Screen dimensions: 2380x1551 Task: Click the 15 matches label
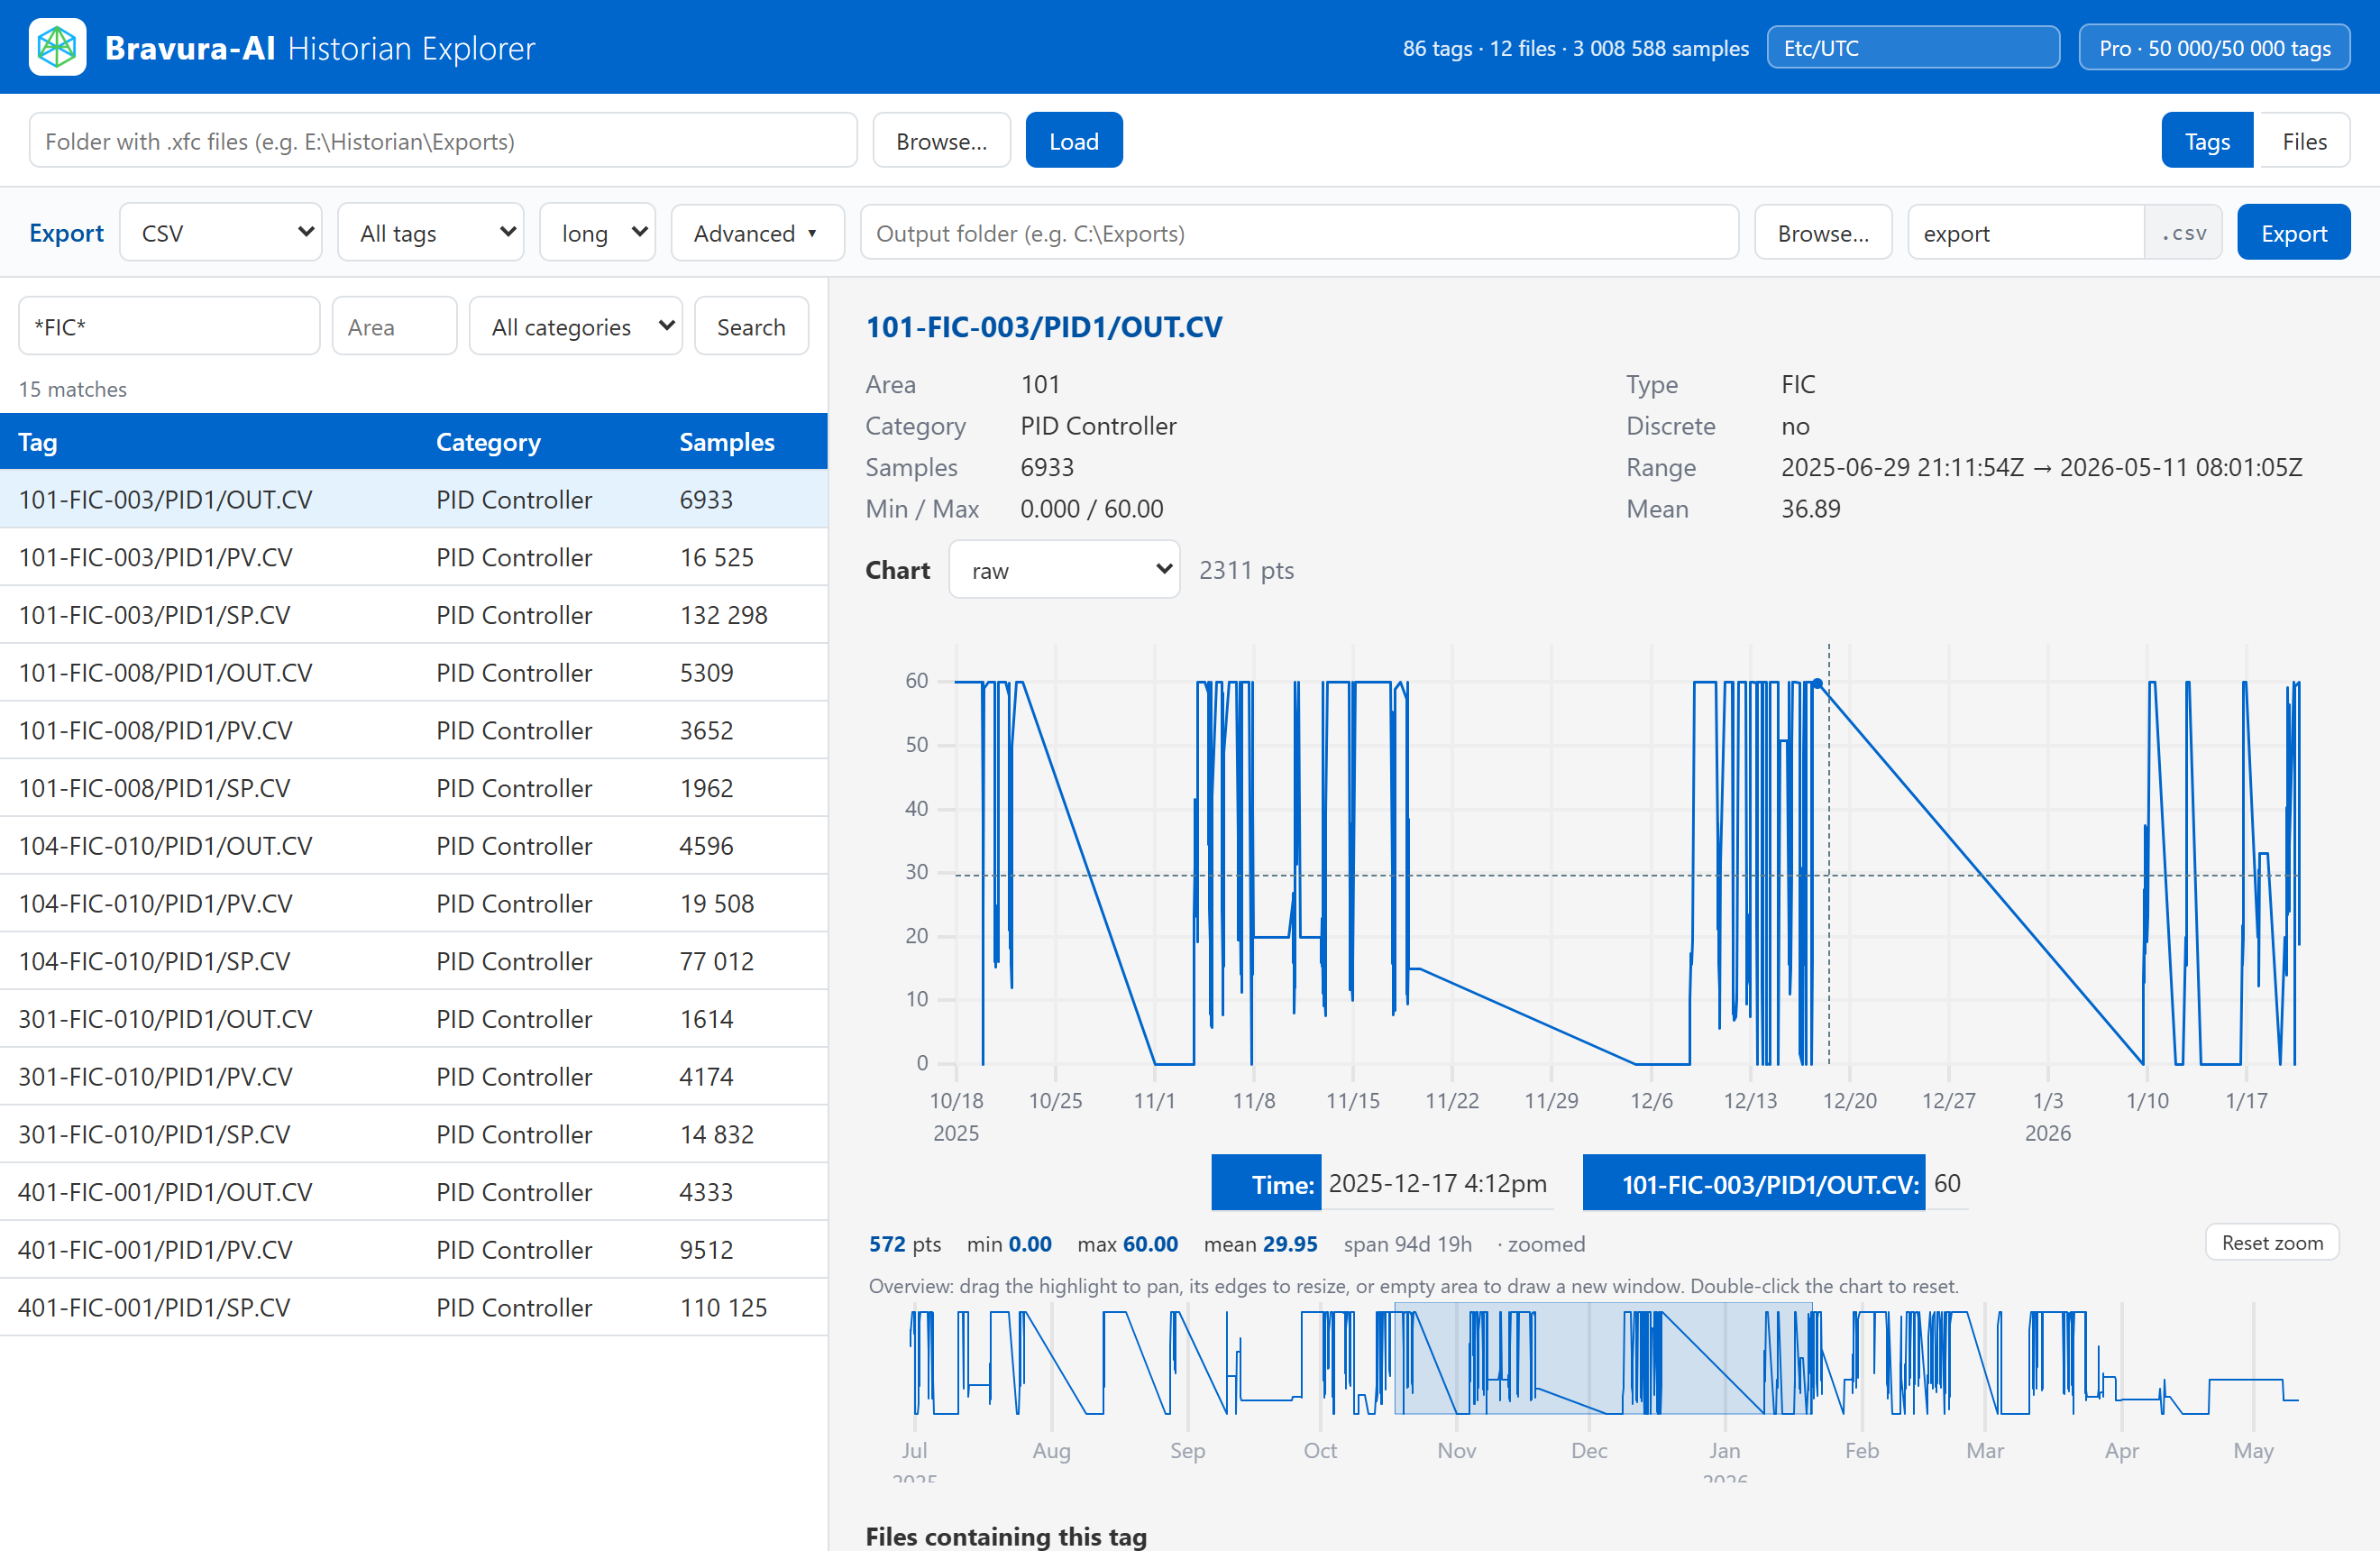(x=73, y=388)
